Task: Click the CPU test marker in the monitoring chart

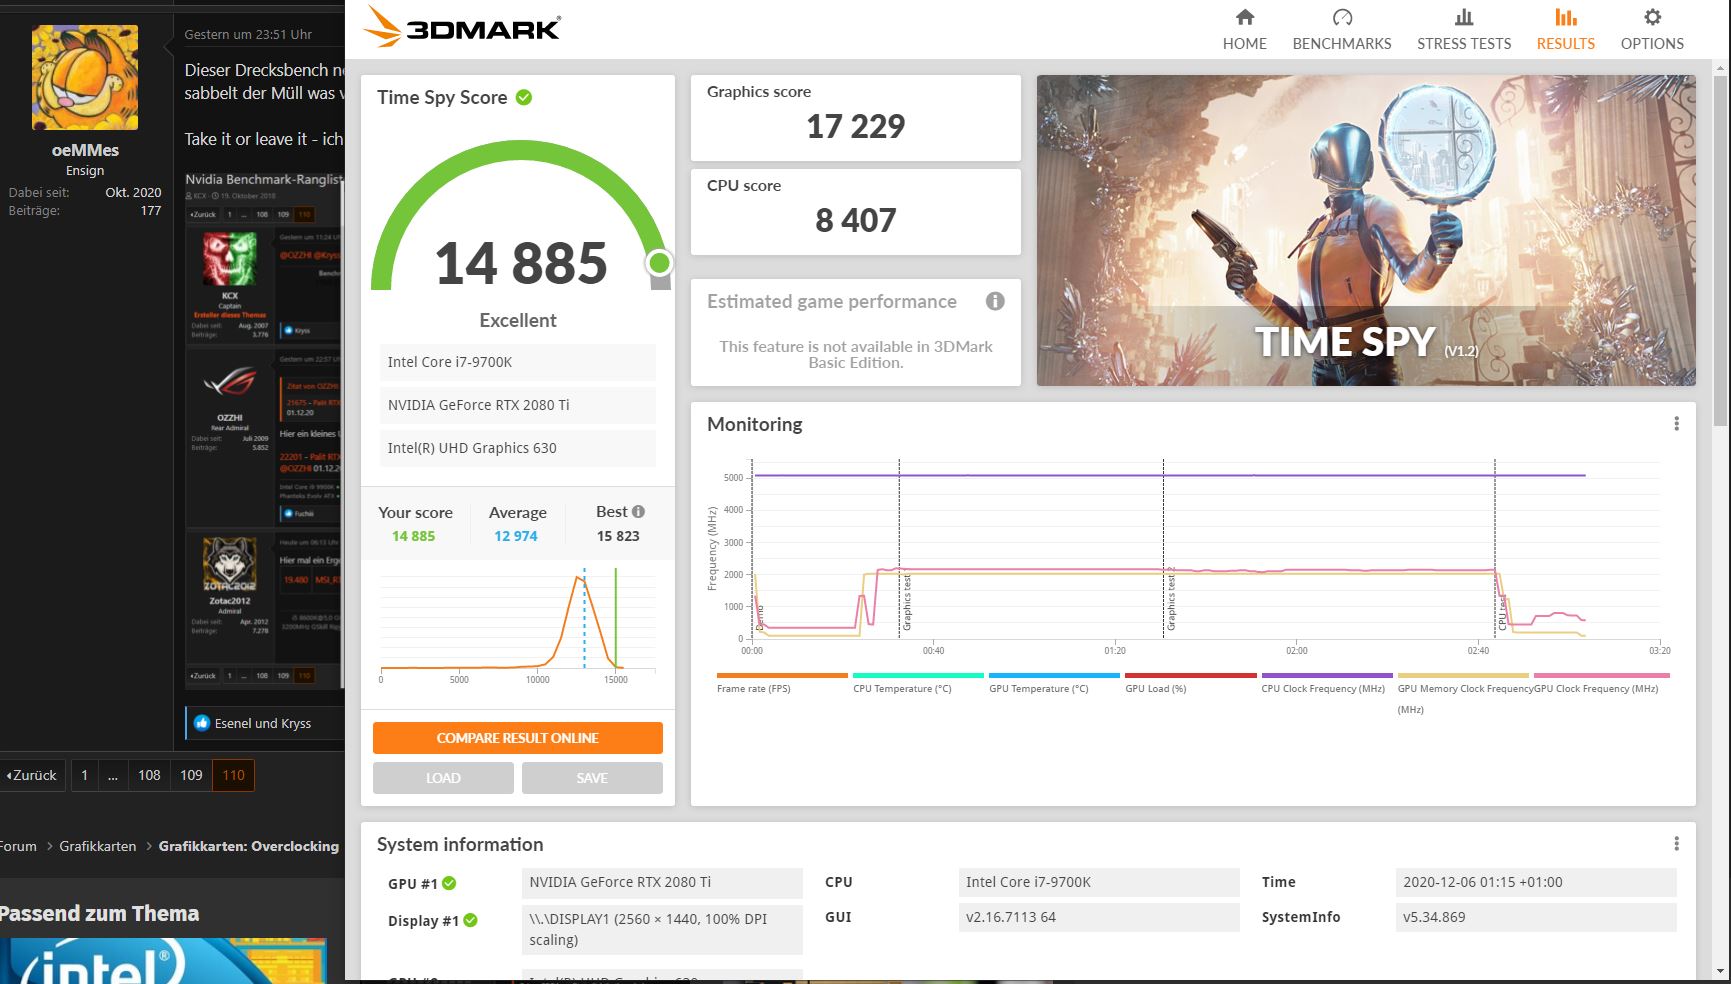Action: pos(1502,611)
